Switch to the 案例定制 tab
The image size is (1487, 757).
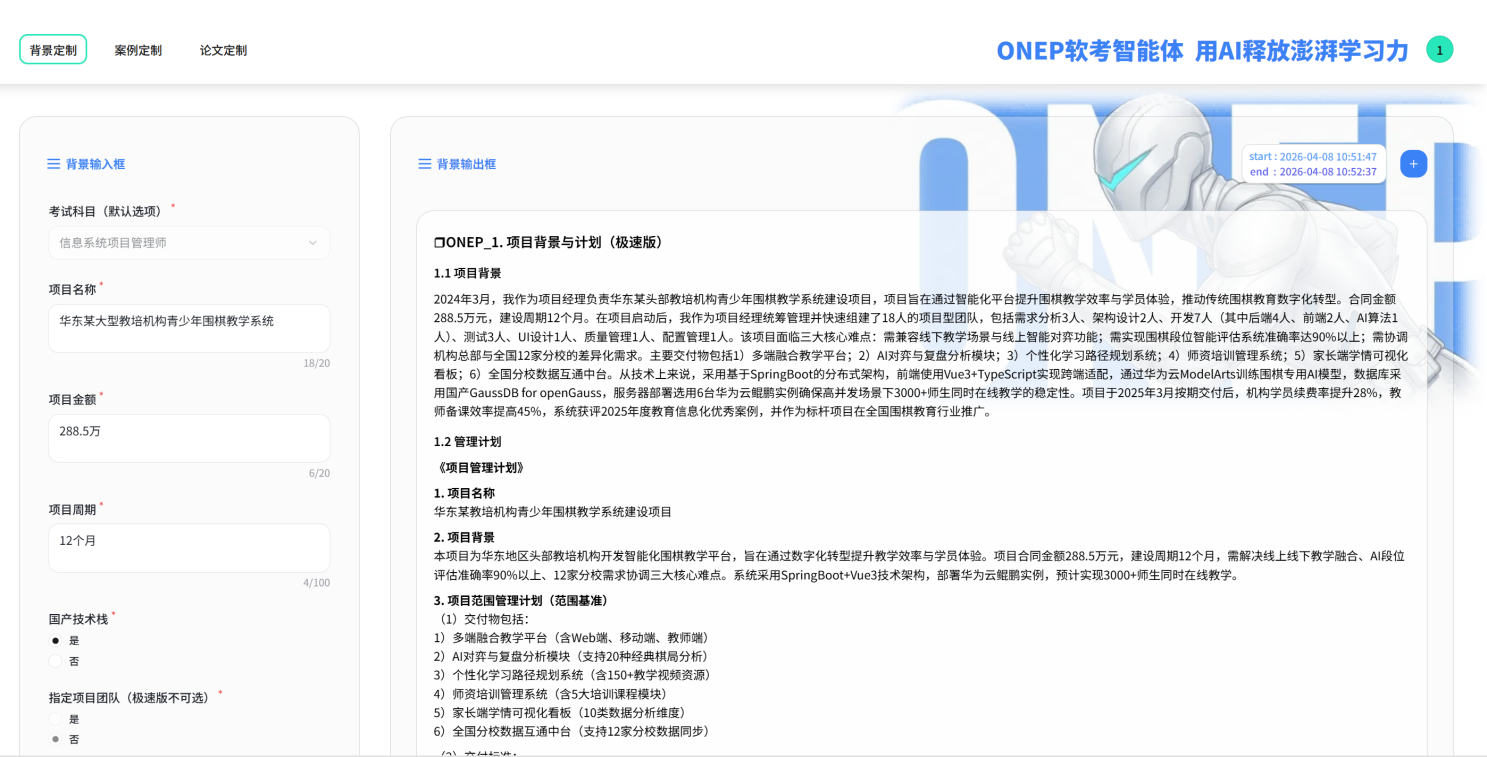point(137,48)
